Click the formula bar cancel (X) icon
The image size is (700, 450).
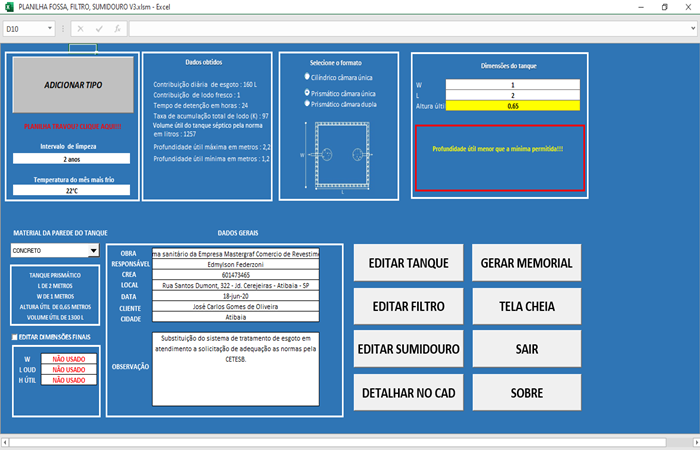[80, 29]
